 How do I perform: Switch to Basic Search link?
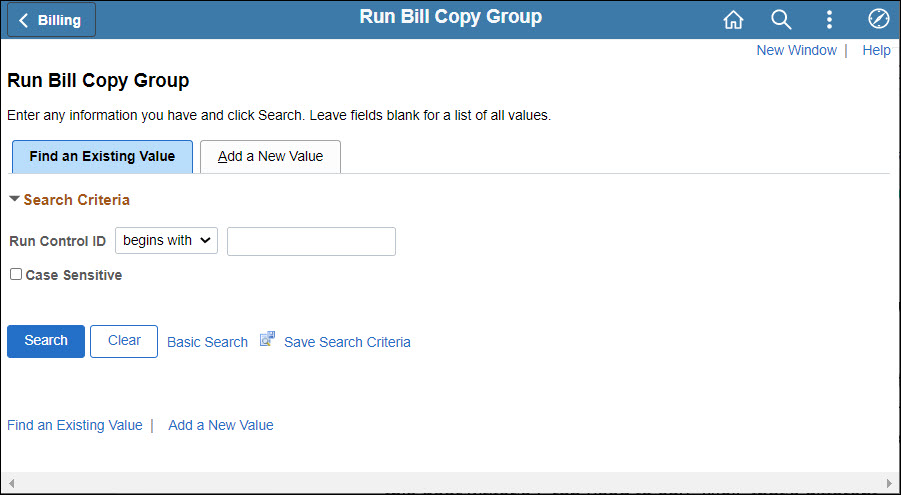click(207, 342)
